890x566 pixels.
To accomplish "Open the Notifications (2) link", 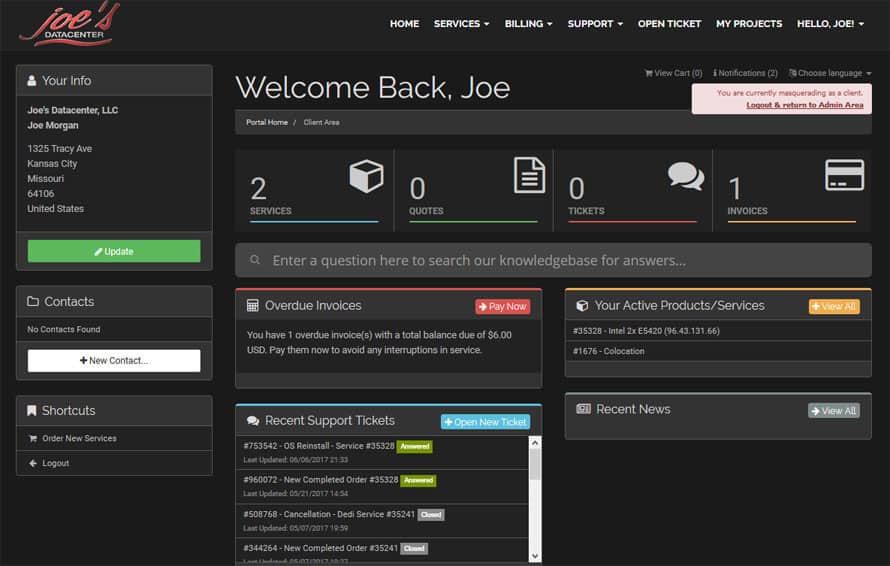I will pos(745,73).
